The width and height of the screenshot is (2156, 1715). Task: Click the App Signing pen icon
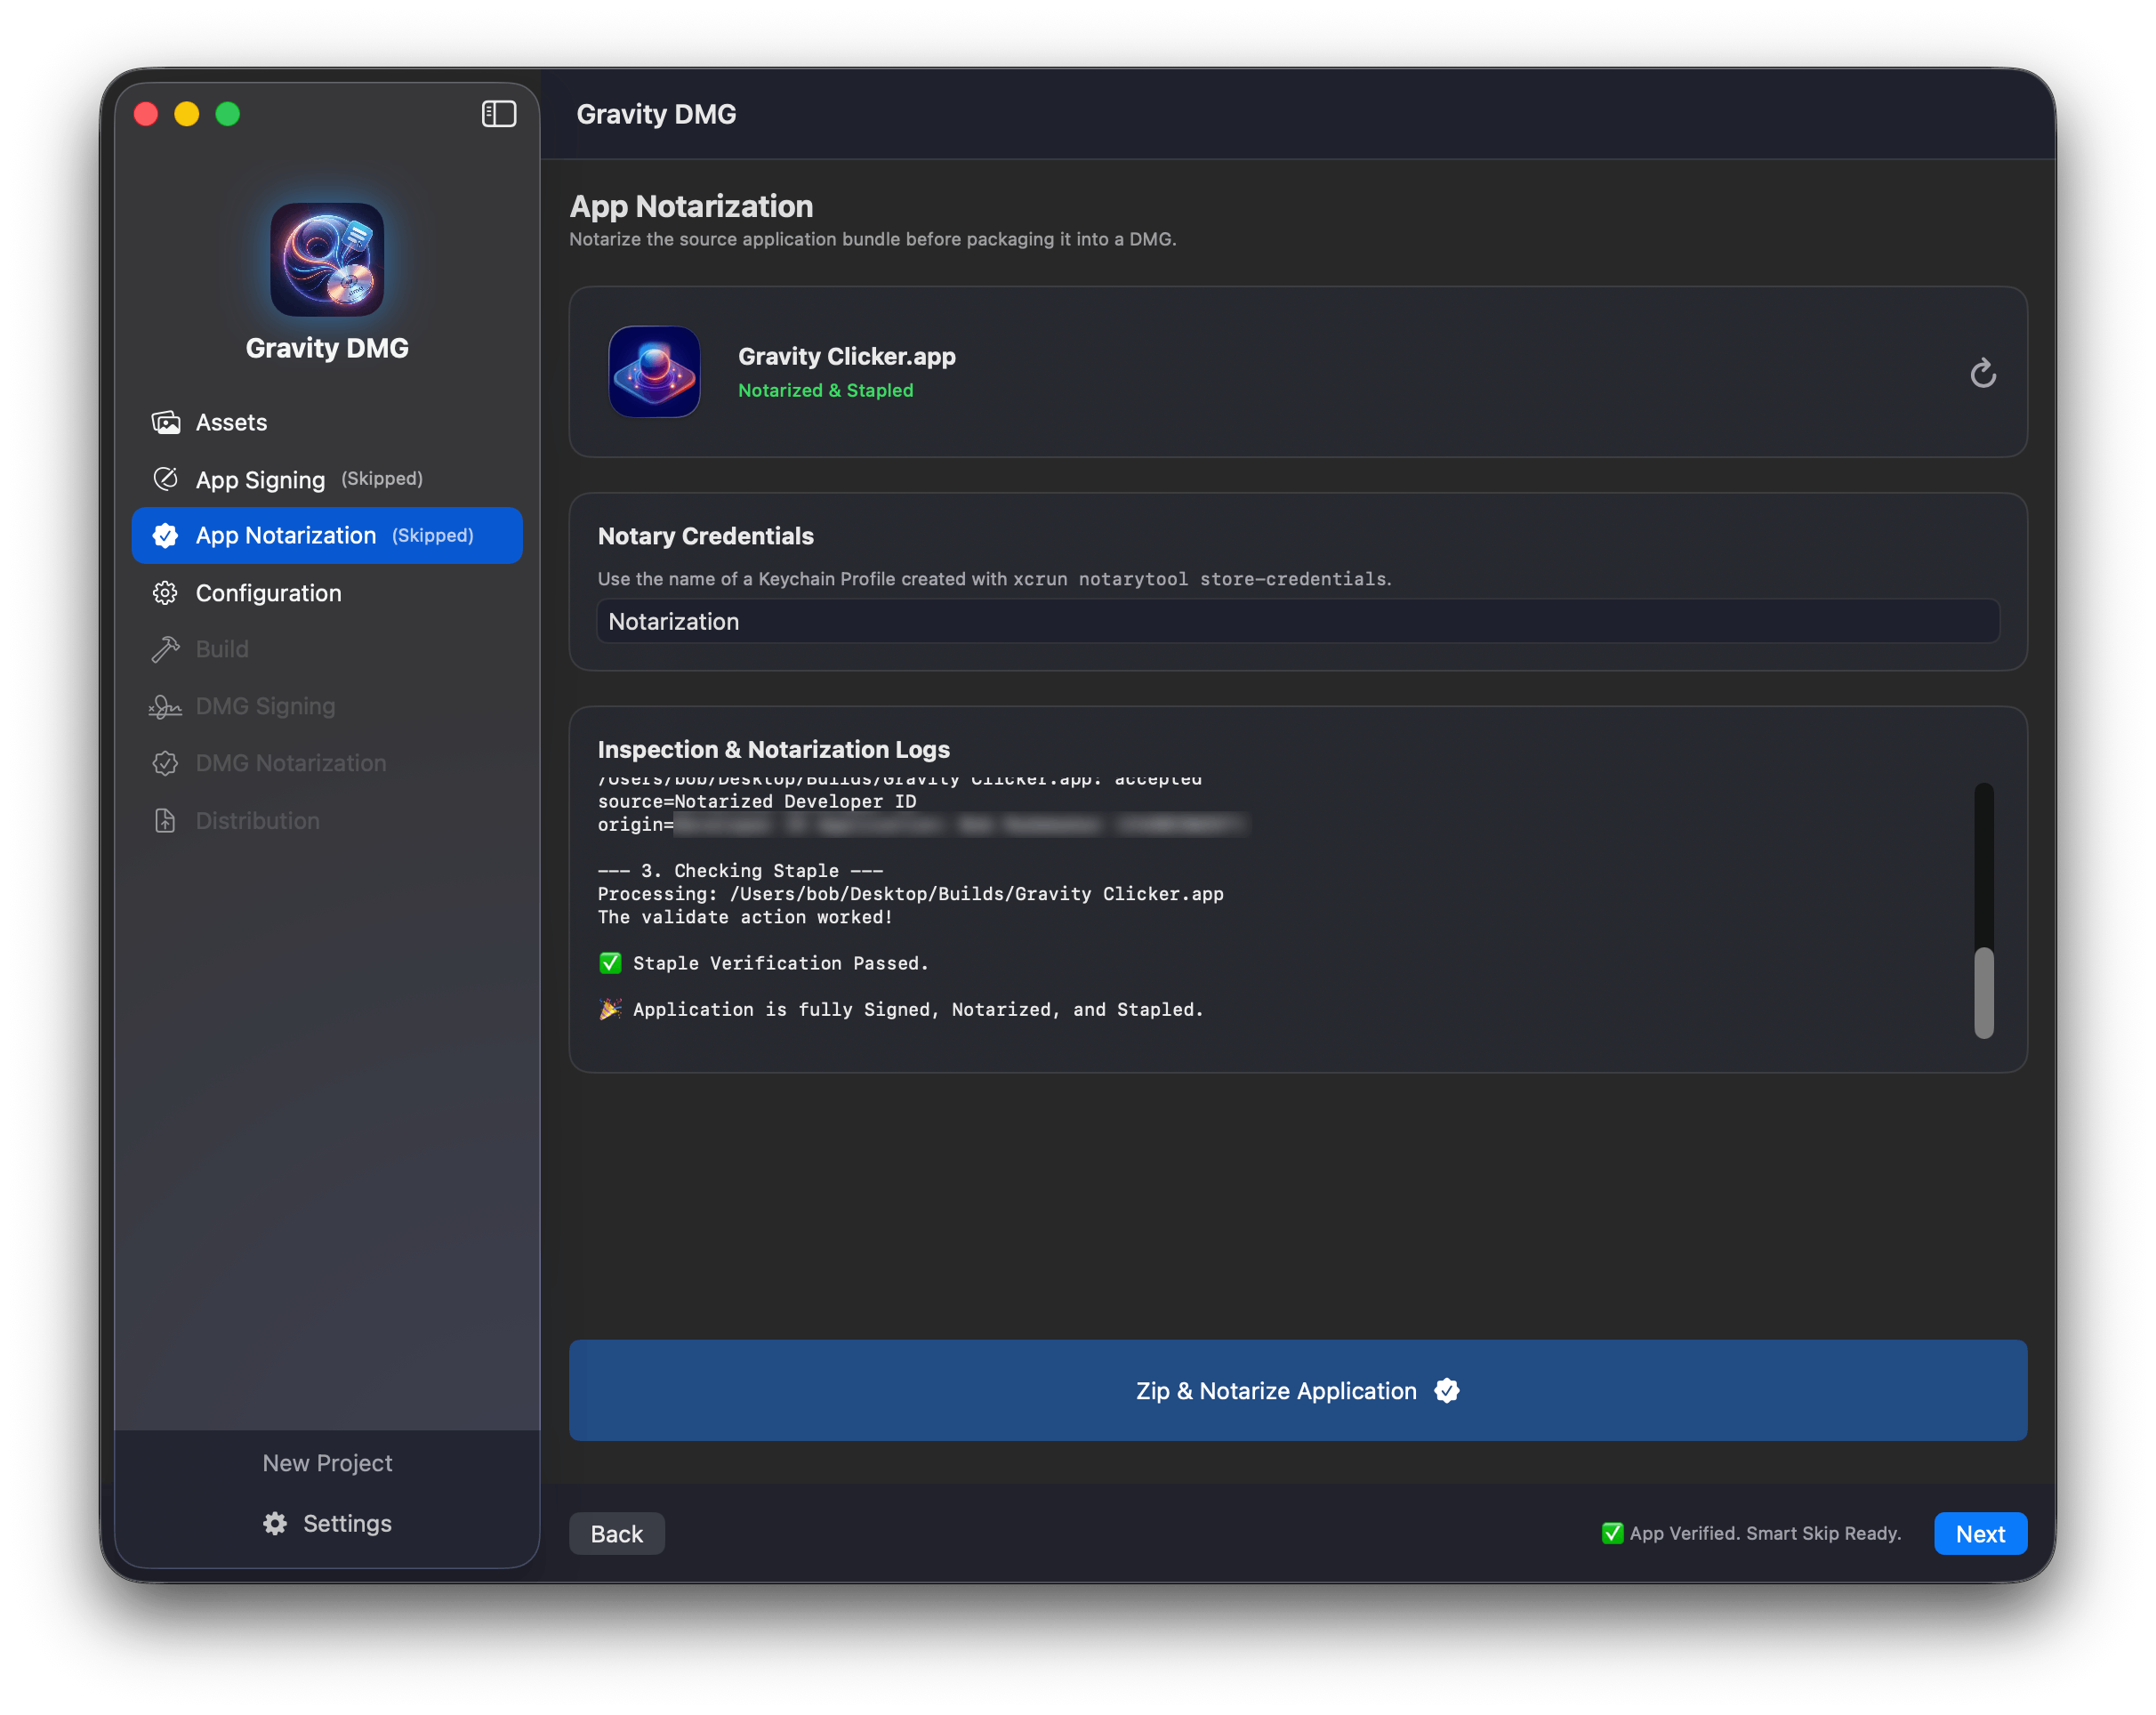(x=166, y=479)
